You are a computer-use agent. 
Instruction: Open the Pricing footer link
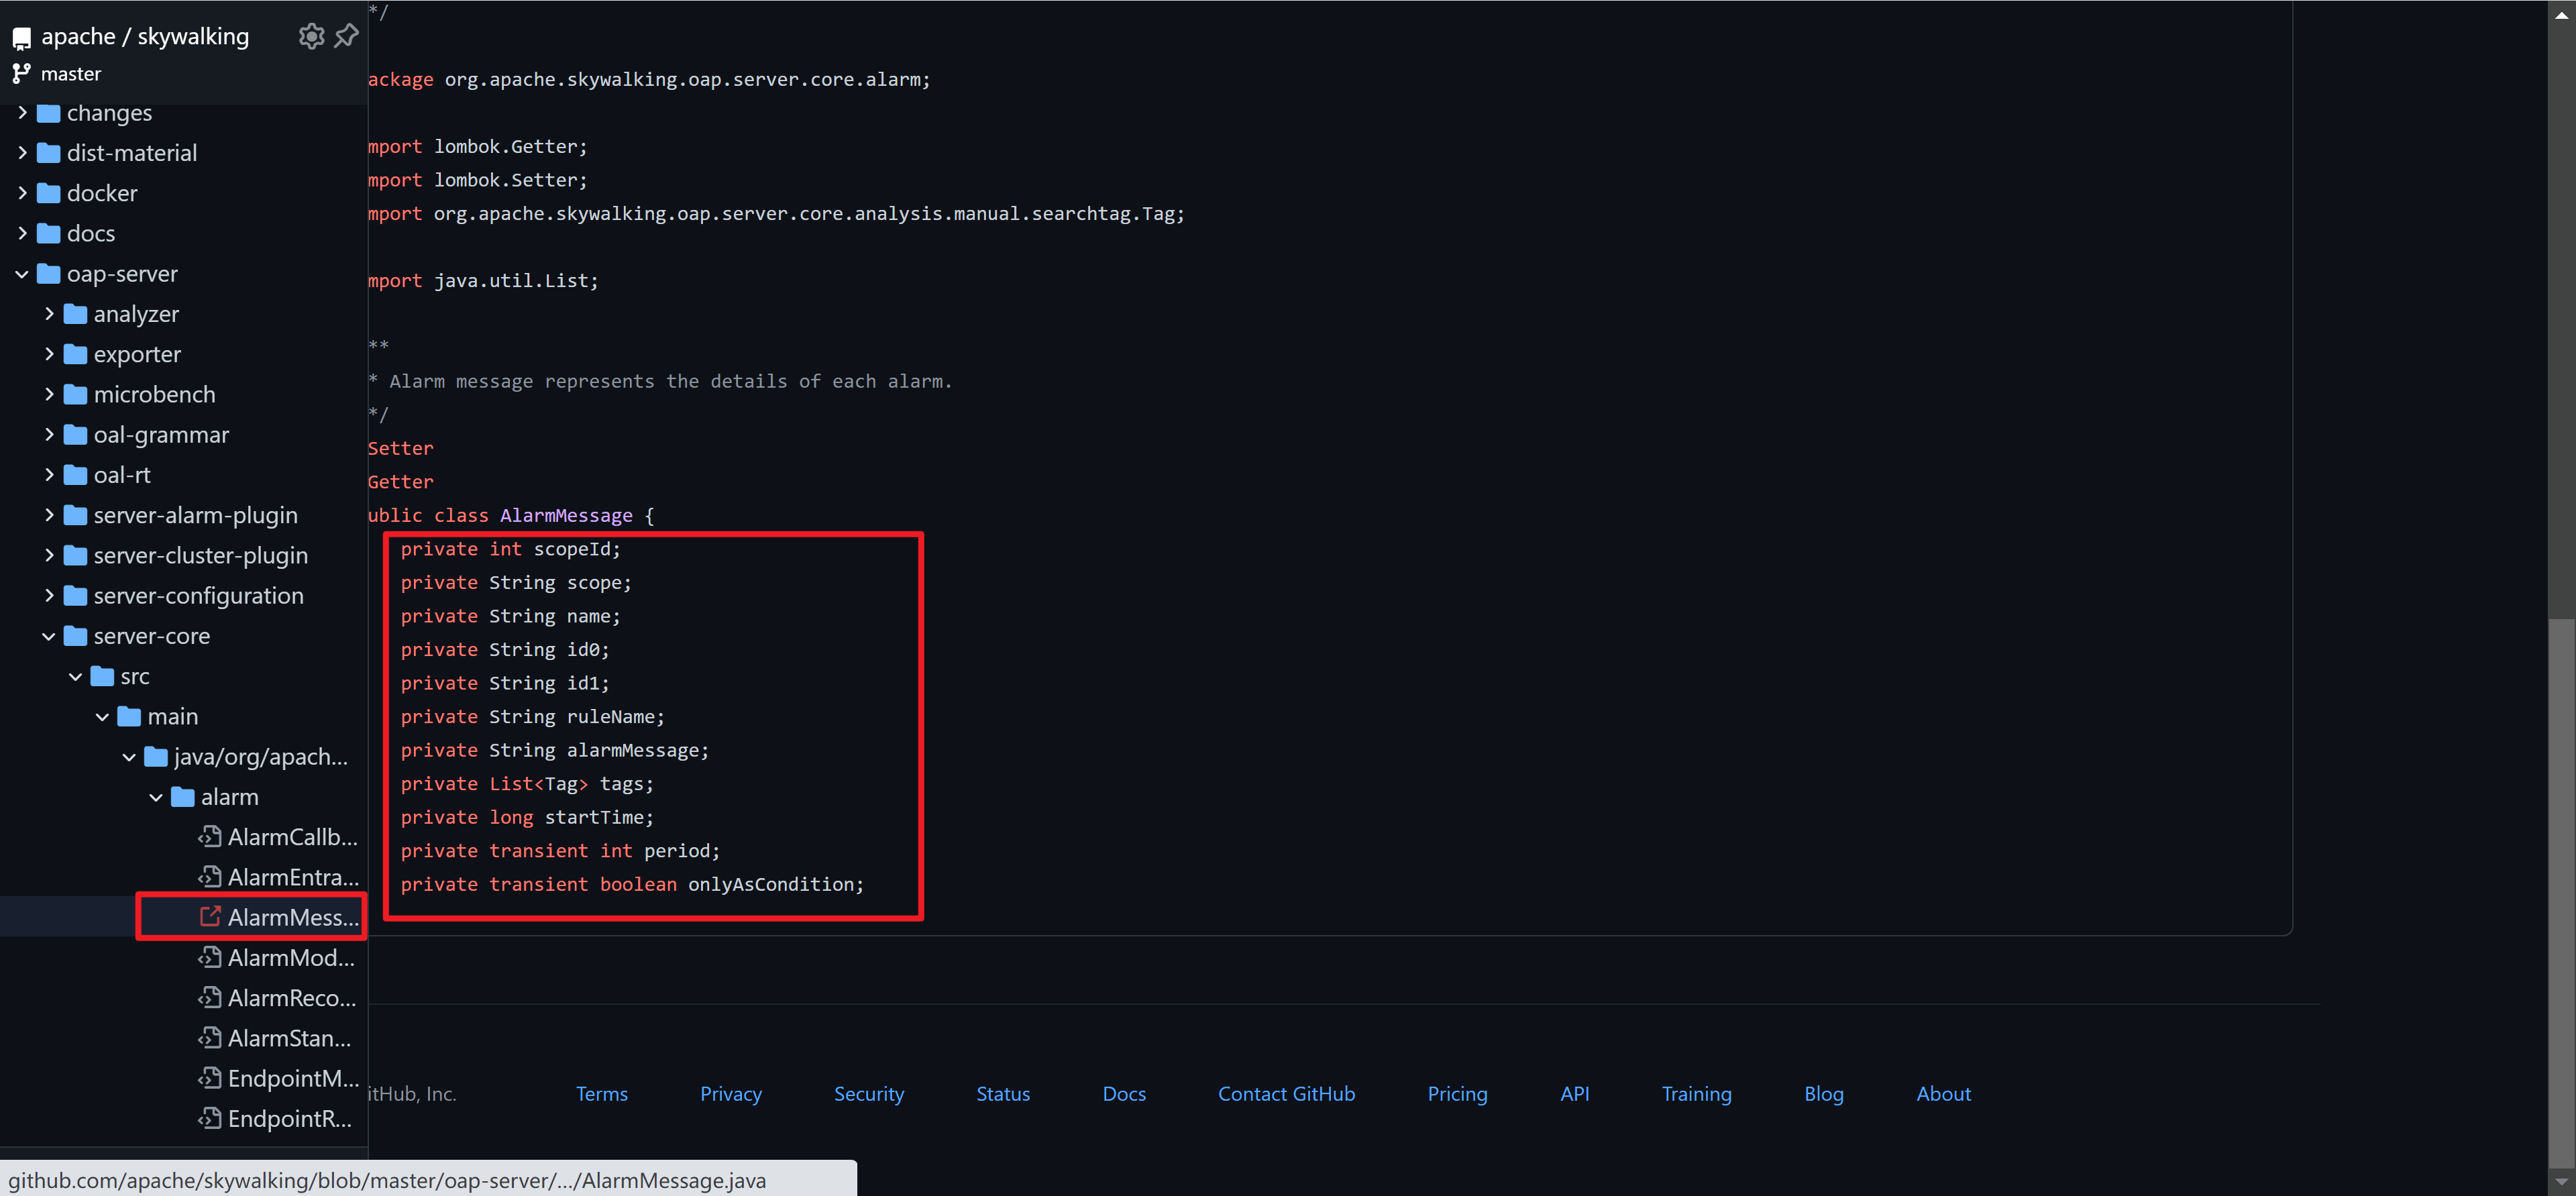1456,1094
